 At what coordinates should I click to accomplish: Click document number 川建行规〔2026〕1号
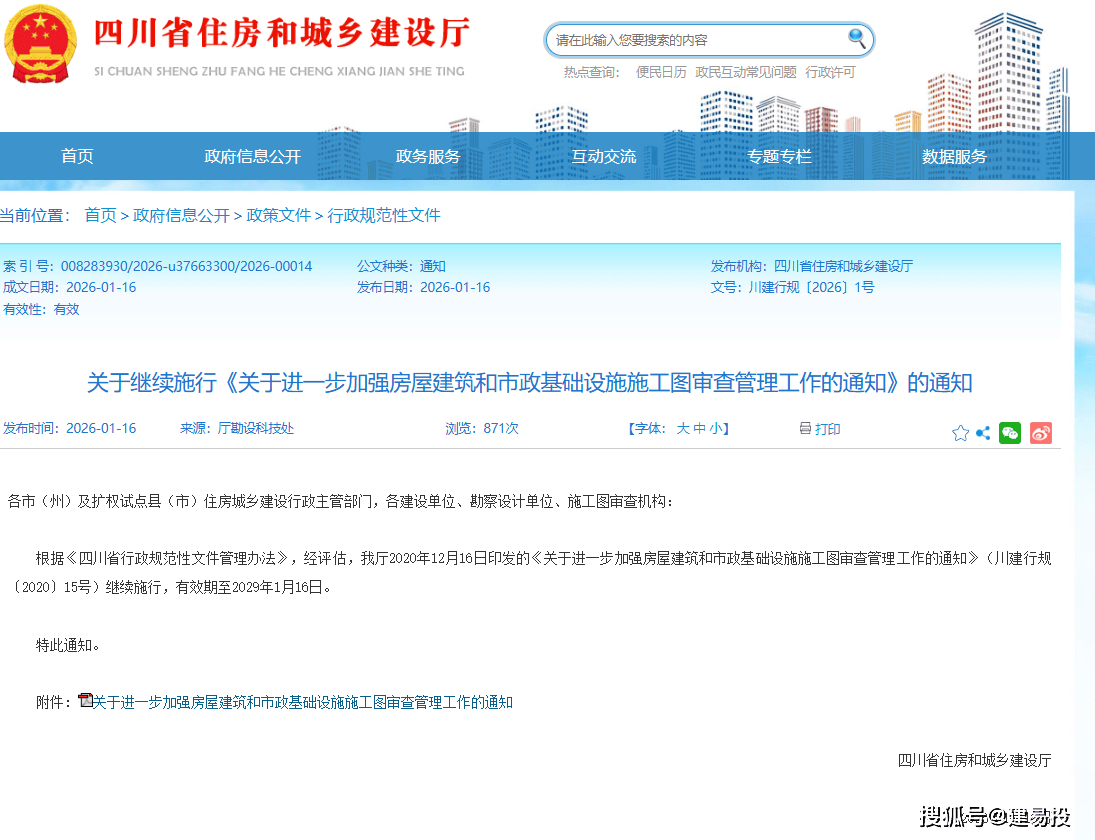(x=811, y=287)
